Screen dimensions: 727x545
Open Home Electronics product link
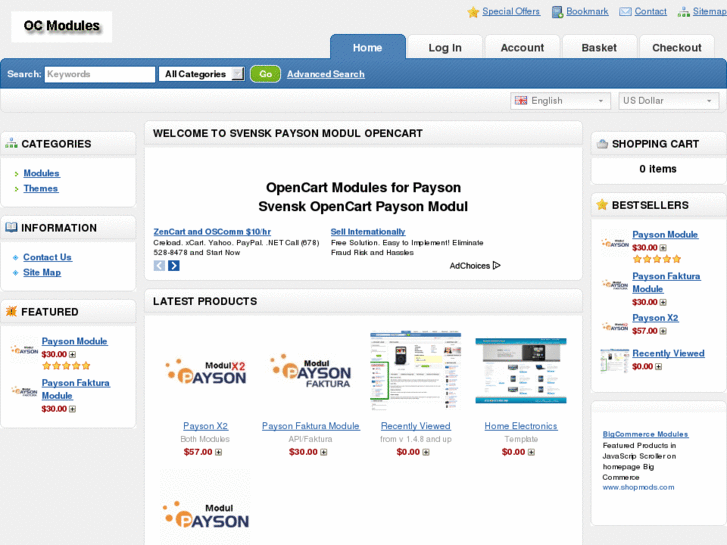click(521, 426)
